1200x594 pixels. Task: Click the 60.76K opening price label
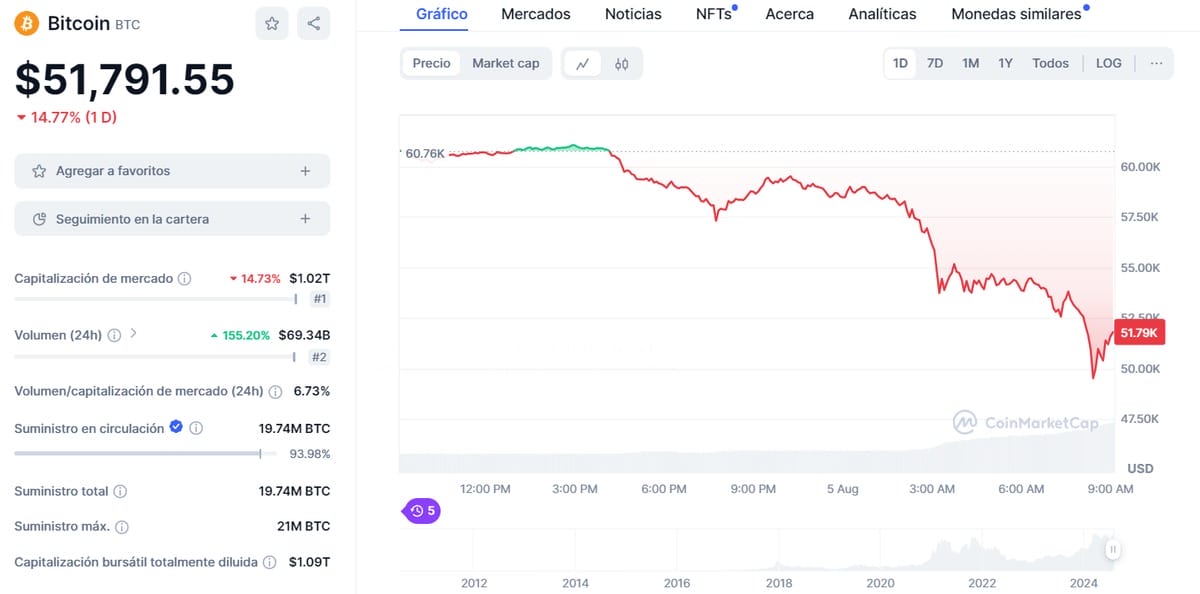(425, 153)
